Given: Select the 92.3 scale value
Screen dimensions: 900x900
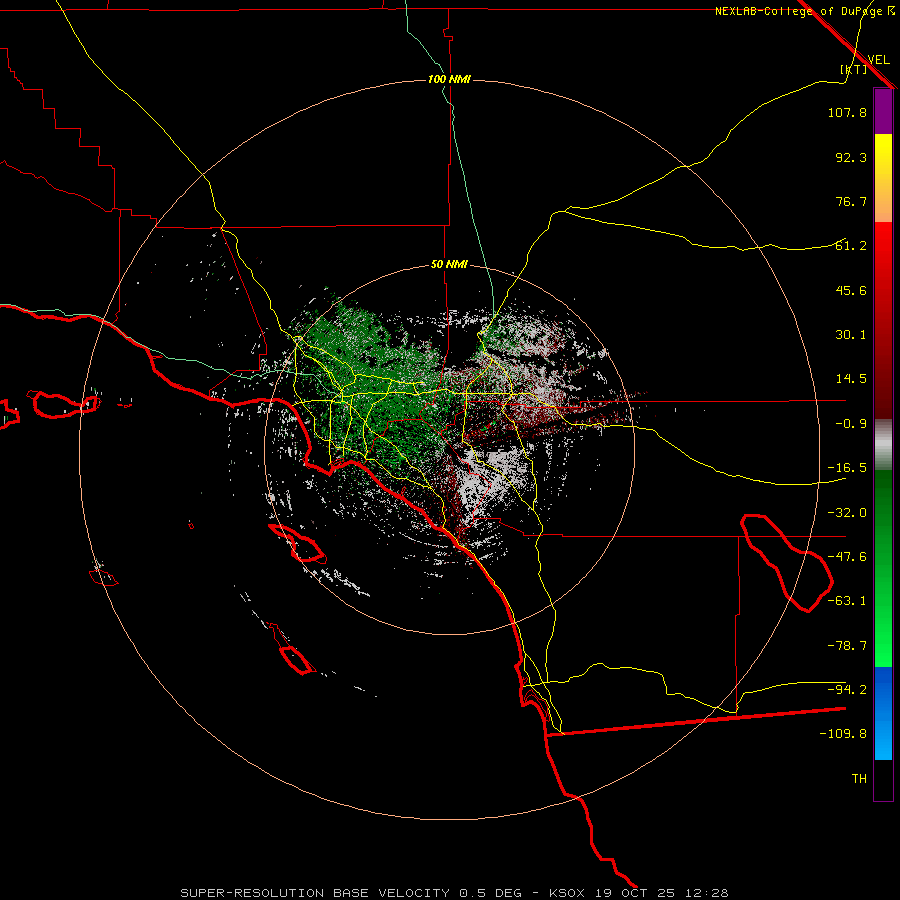Looking at the screenshot, I should (x=851, y=157).
